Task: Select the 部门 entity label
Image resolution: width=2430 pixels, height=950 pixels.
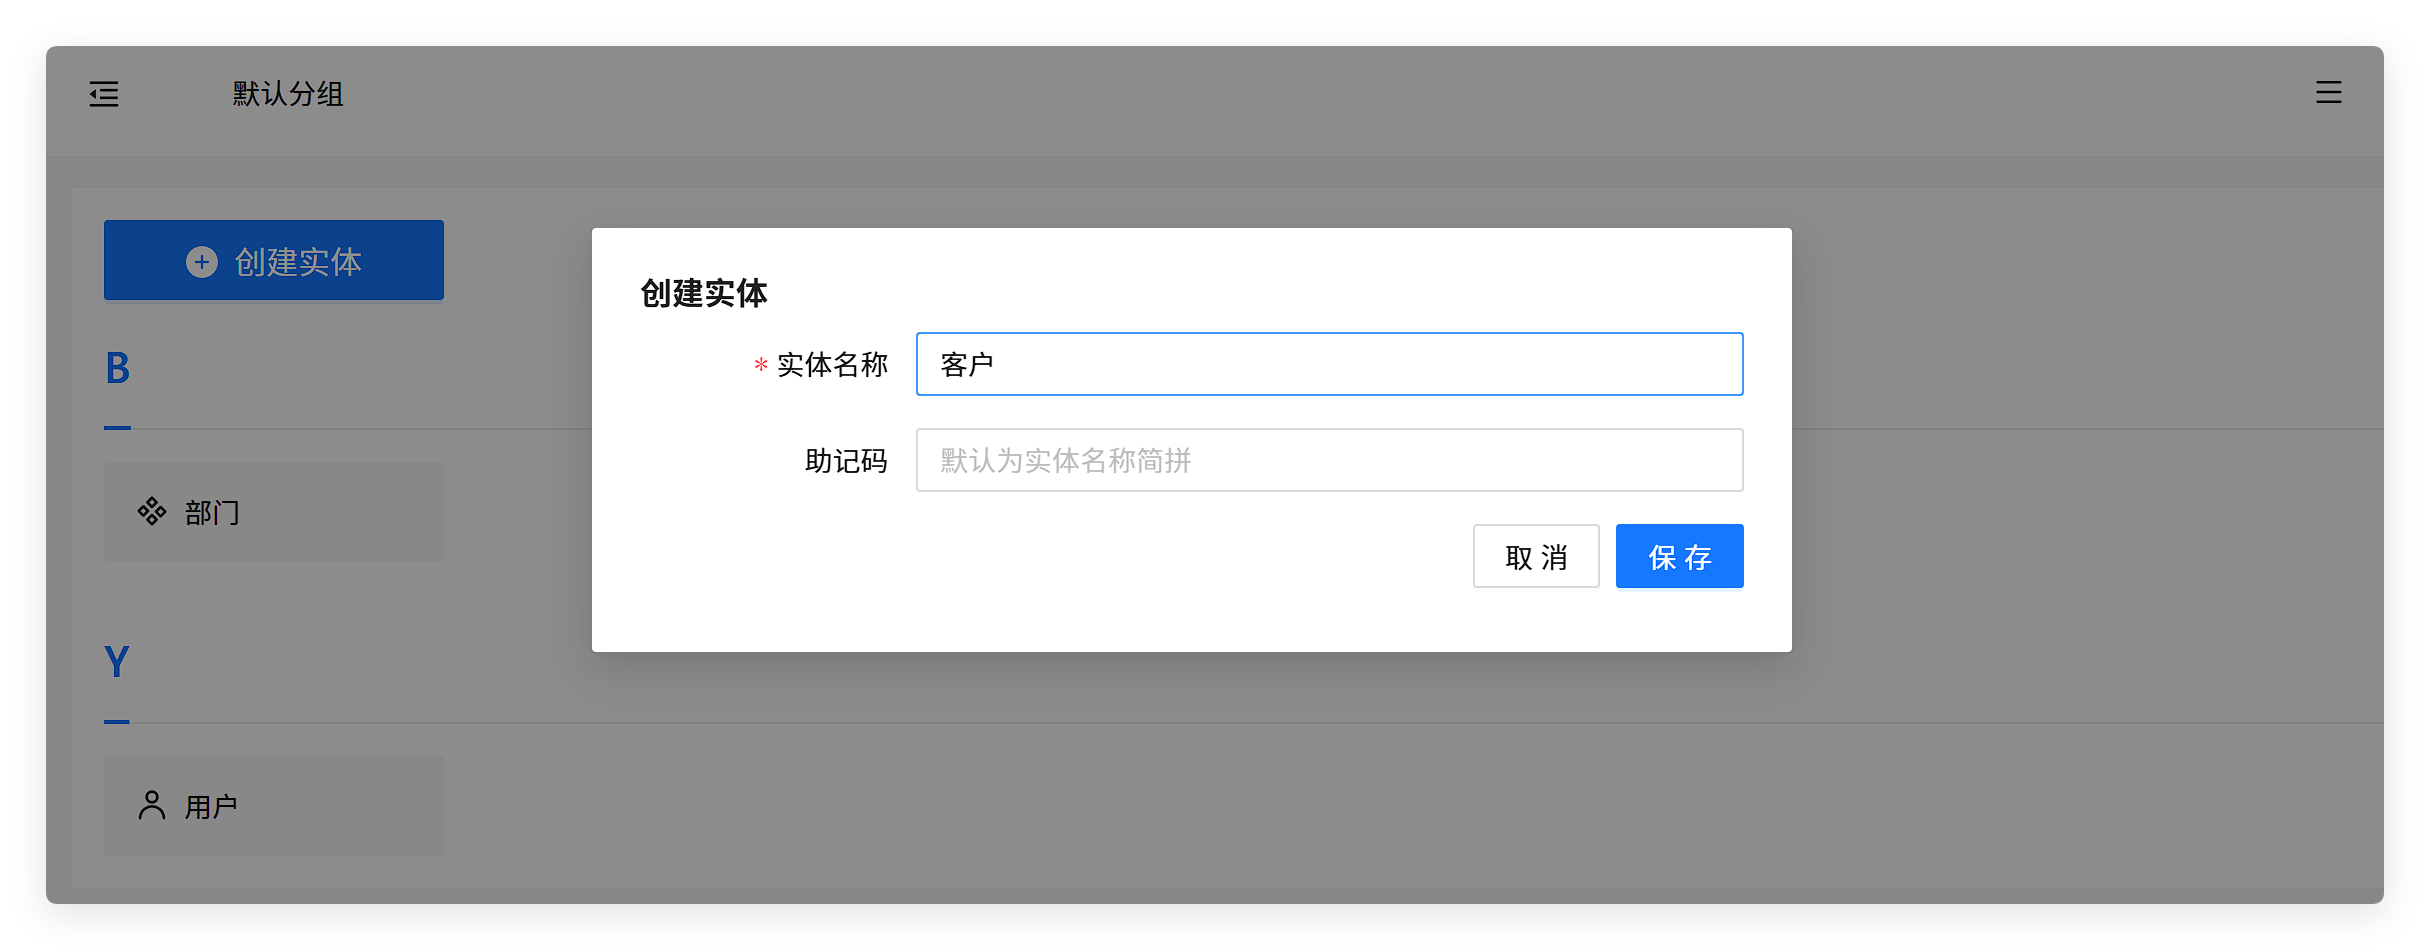Action: [212, 513]
